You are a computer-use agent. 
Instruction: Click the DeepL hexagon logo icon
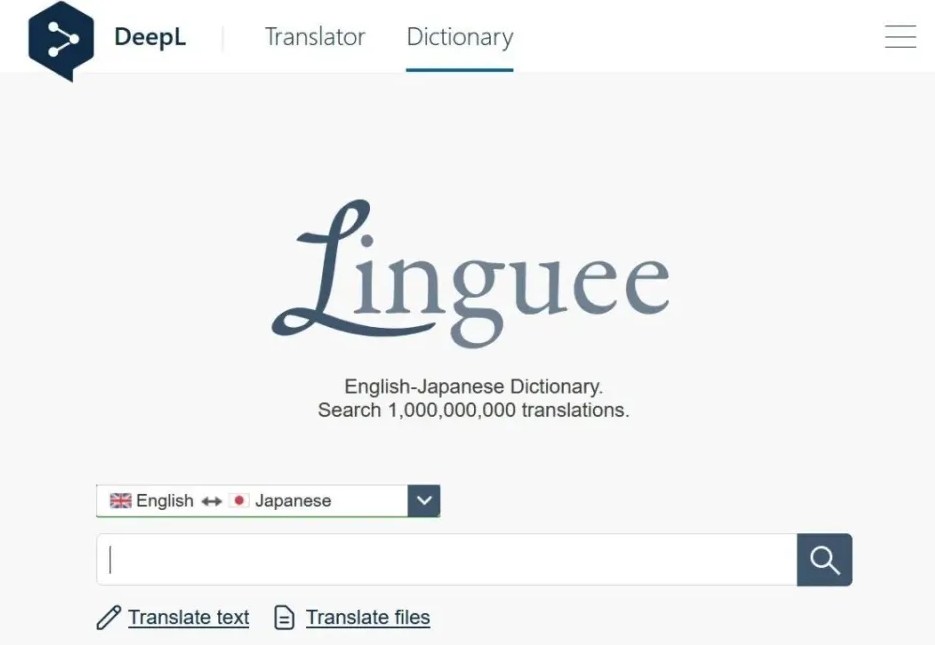pos(60,38)
